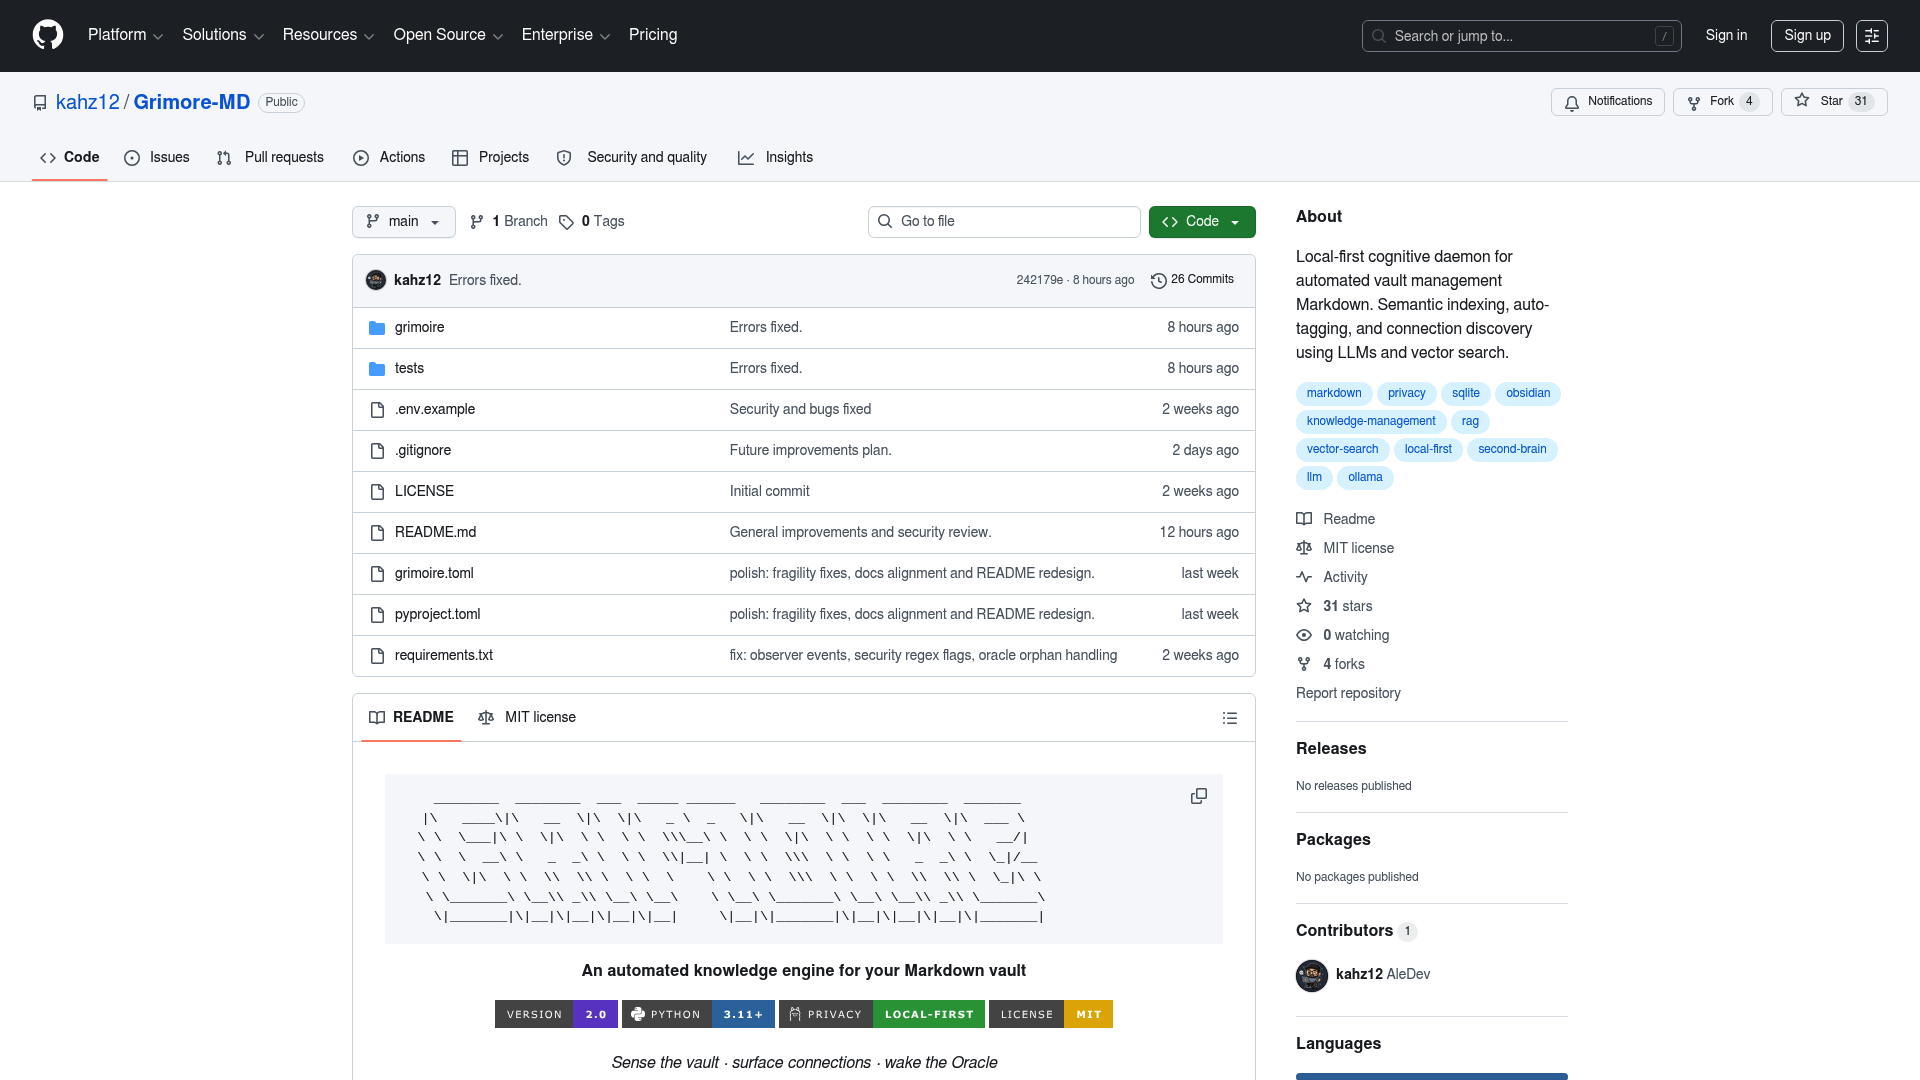
Task: Click the obsidian topic tag
Action: tap(1528, 394)
